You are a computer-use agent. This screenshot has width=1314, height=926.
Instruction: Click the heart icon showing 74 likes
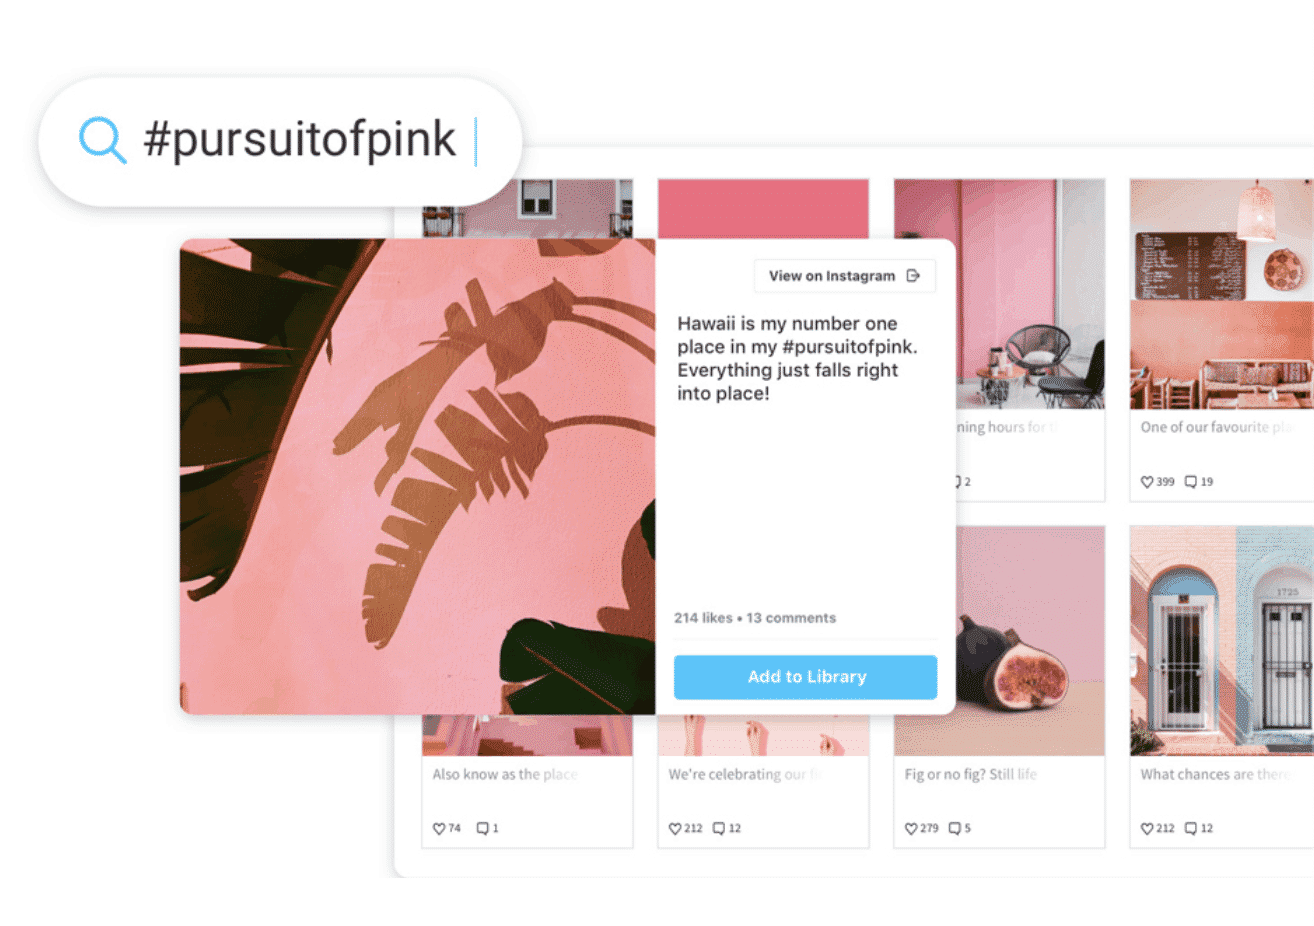click(x=439, y=829)
